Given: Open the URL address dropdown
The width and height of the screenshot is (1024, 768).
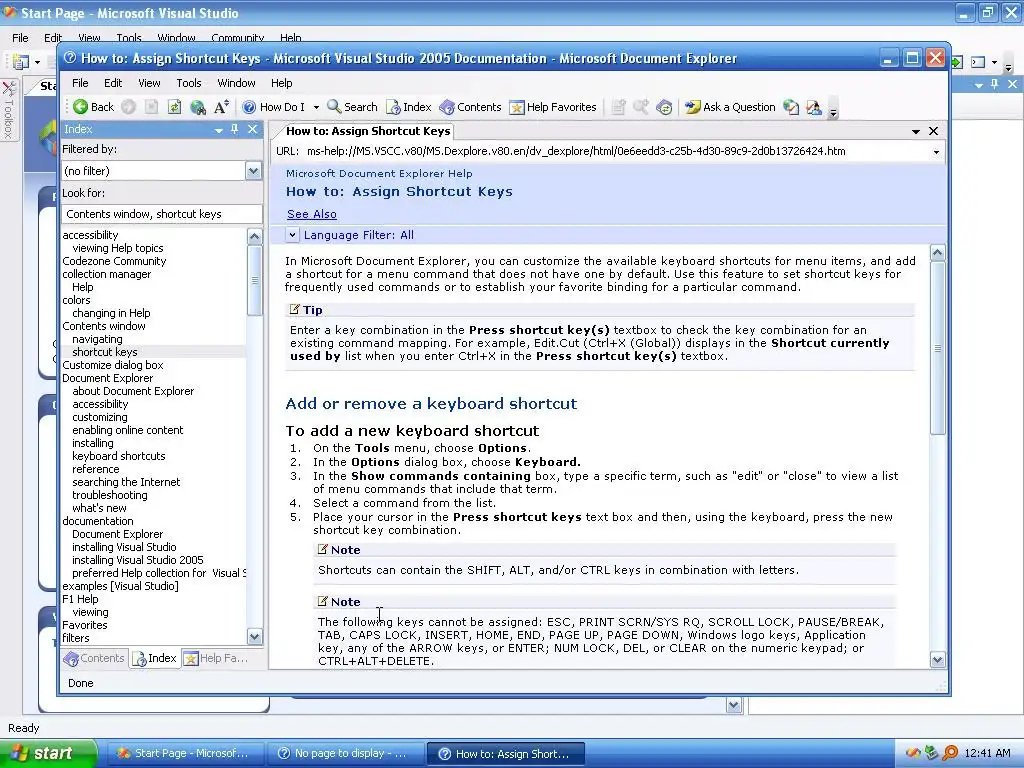Looking at the screenshot, I should pos(936,152).
